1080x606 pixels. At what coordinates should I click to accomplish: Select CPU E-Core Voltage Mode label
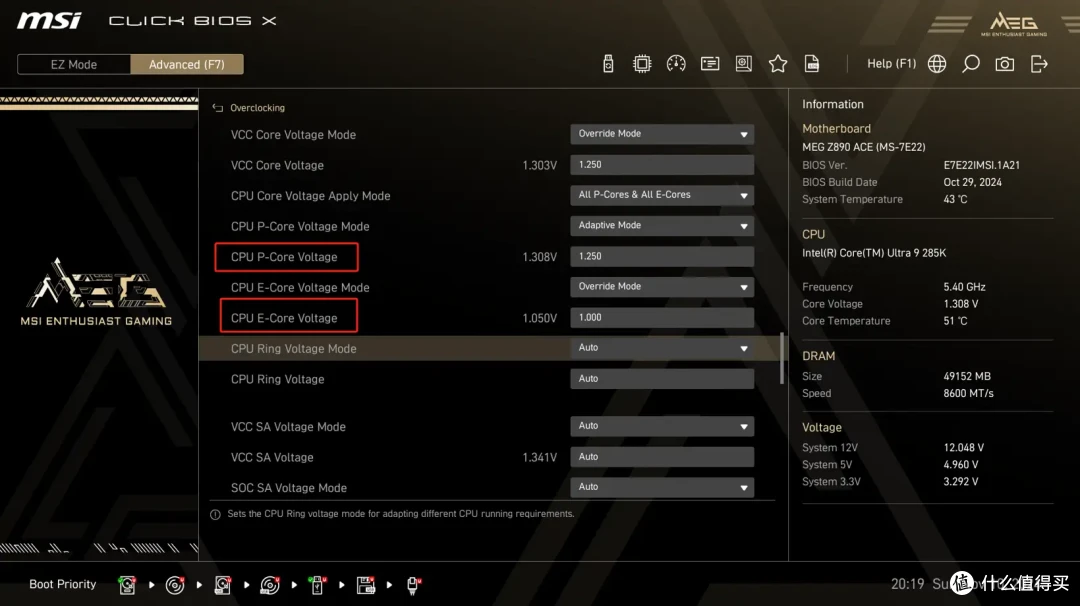click(300, 288)
